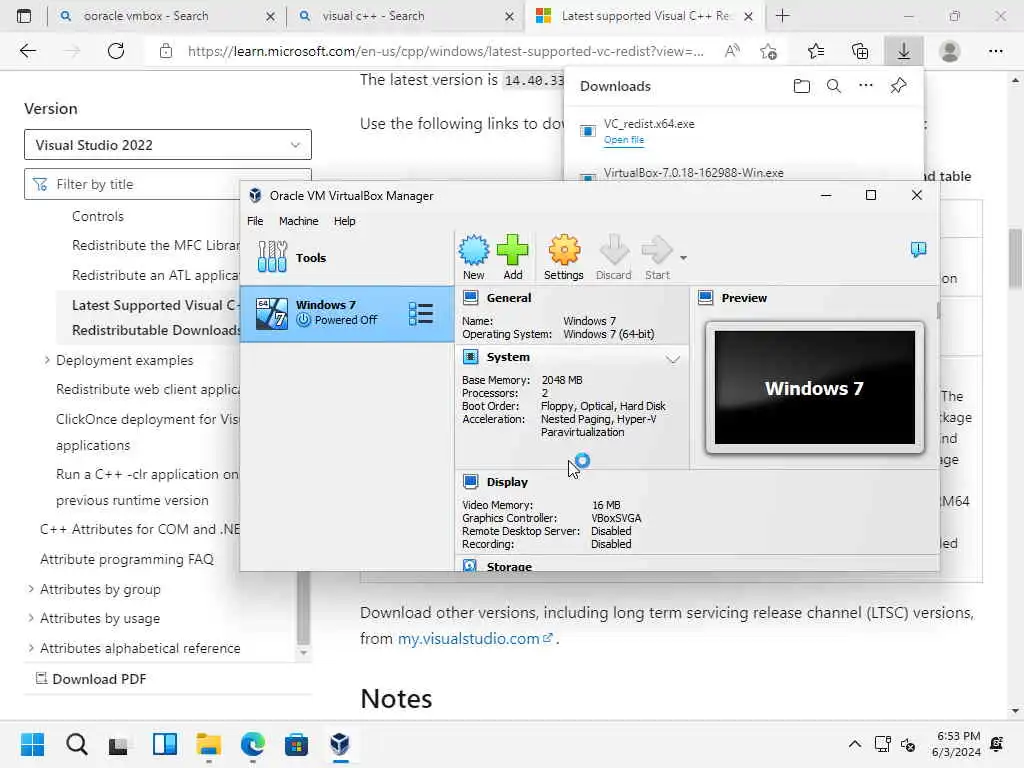Open the Visual Studio 2022 version dropdown
This screenshot has width=1024, height=768.
168,144
